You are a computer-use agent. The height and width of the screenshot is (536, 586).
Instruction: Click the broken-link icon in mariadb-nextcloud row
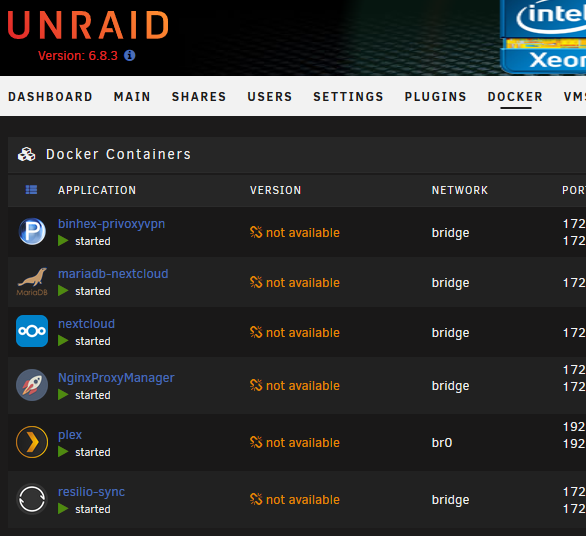click(x=256, y=282)
